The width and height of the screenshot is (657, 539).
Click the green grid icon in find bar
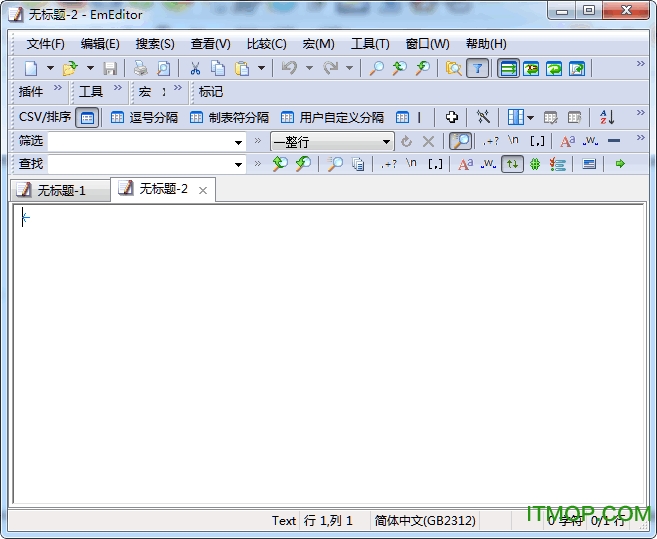tap(535, 164)
